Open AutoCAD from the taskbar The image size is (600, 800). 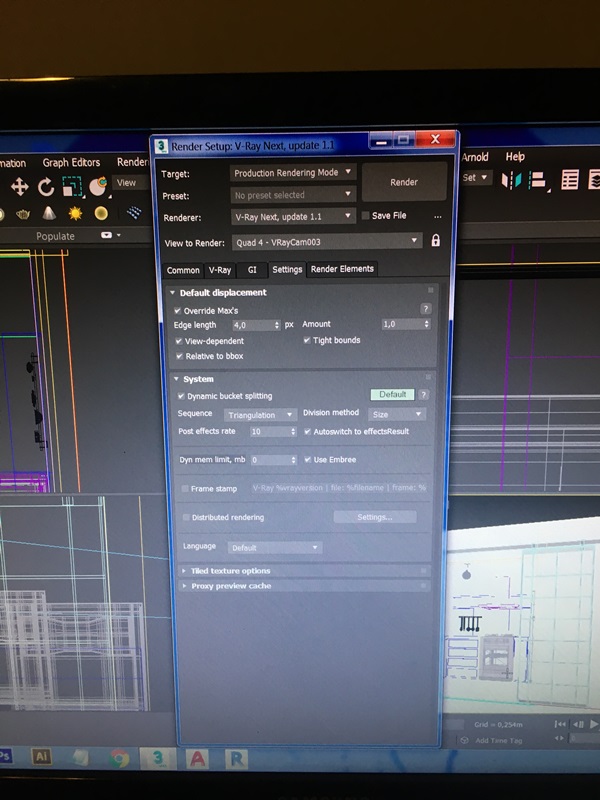pyautogui.click(x=197, y=759)
